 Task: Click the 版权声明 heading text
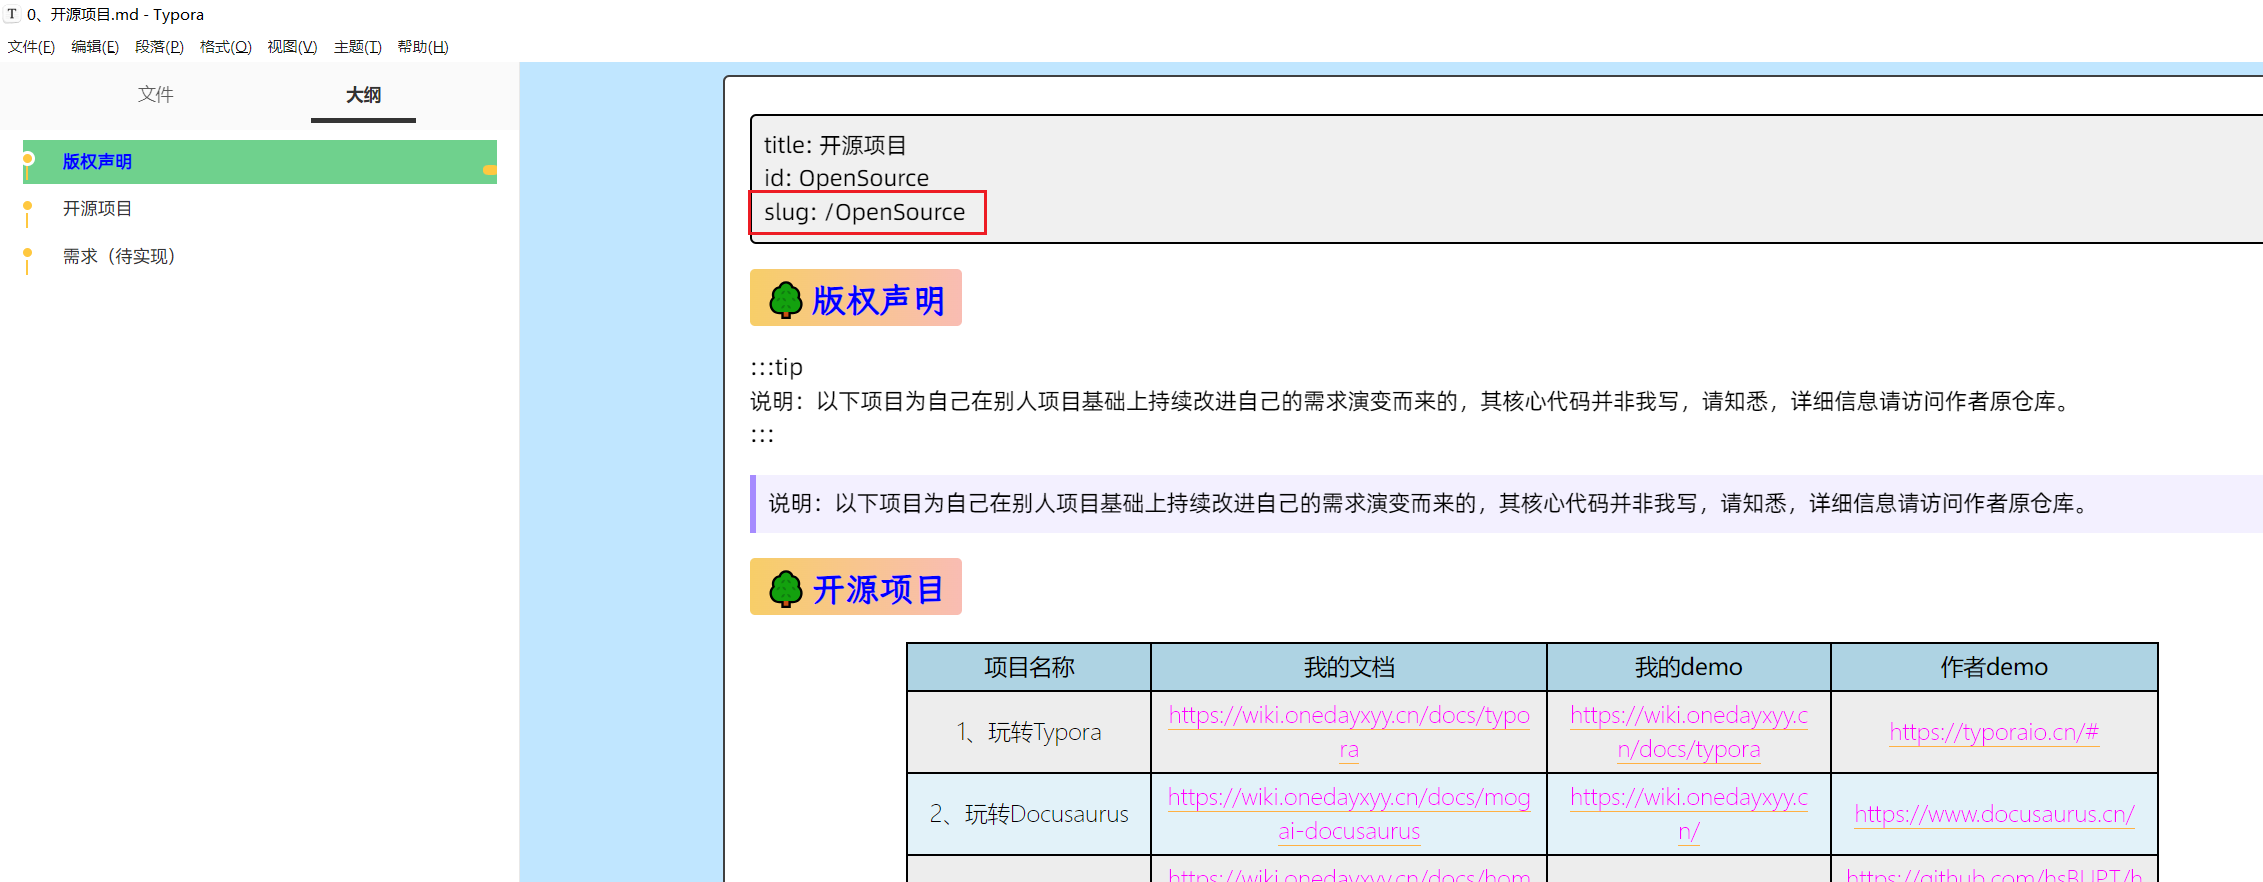(878, 300)
